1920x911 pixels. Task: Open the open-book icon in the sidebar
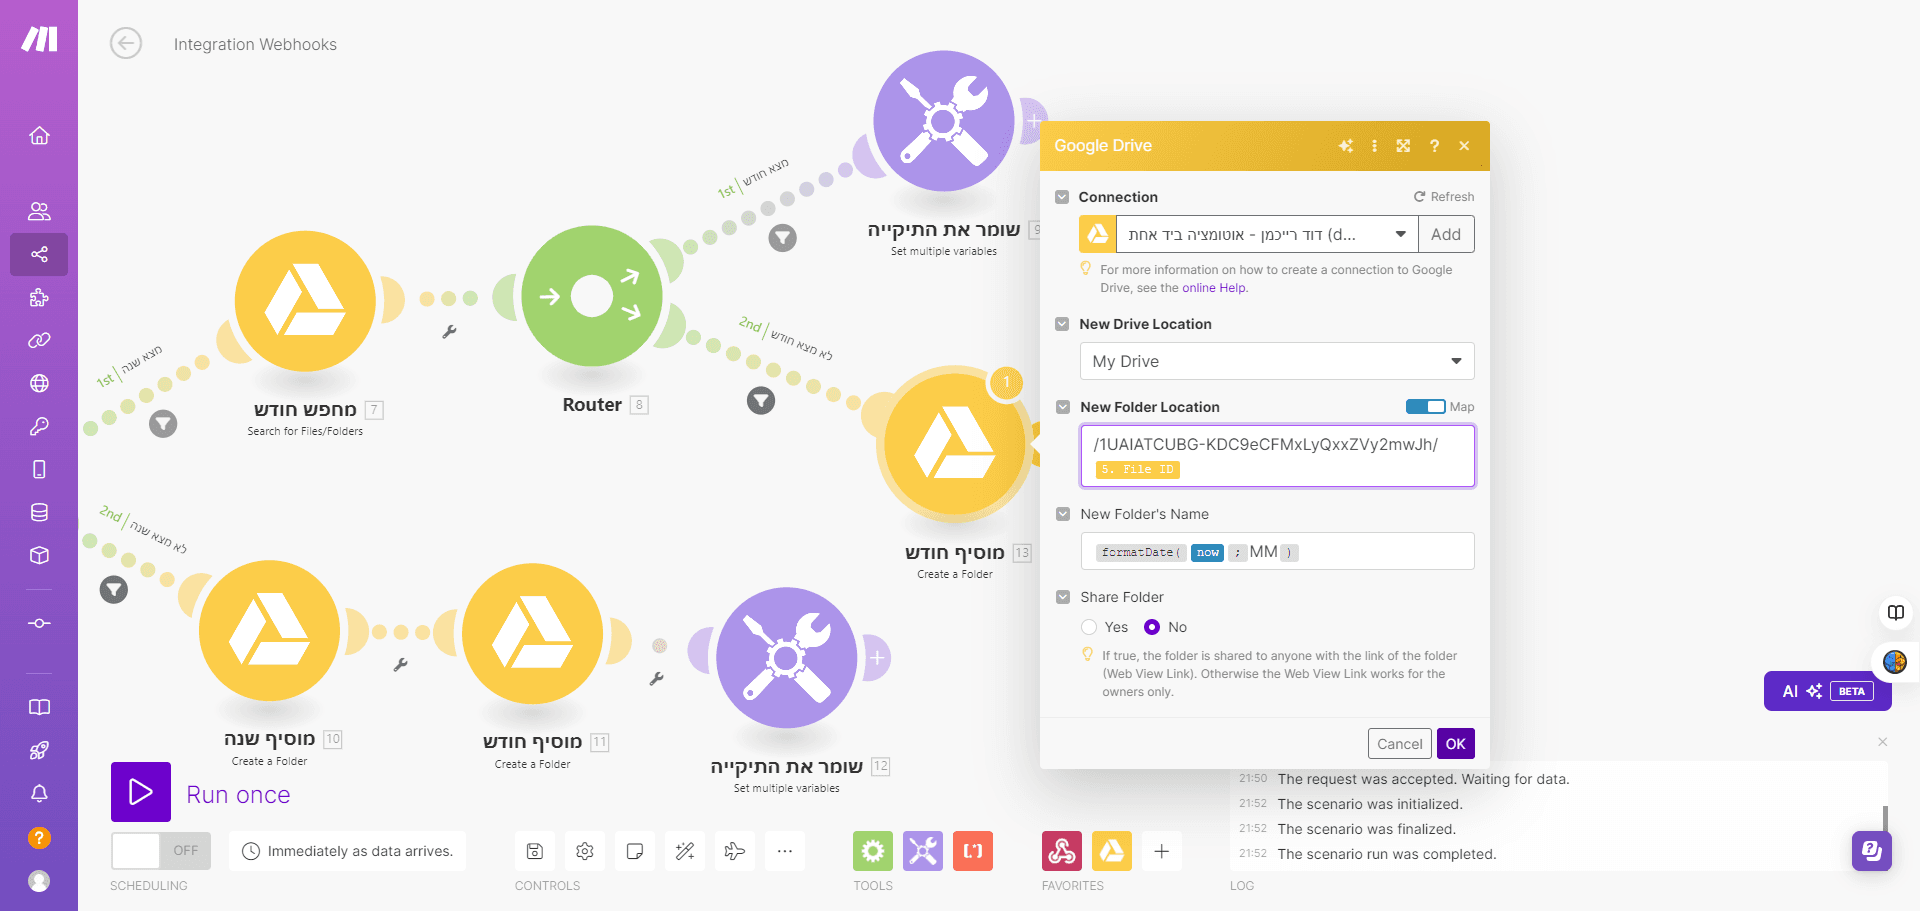pyautogui.click(x=39, y=707)
